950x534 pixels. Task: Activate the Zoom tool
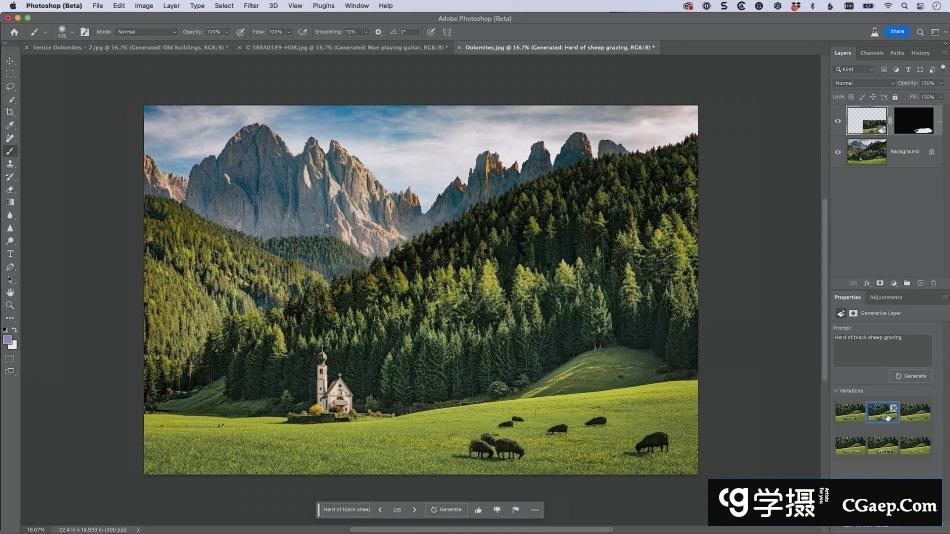(10, 305)
